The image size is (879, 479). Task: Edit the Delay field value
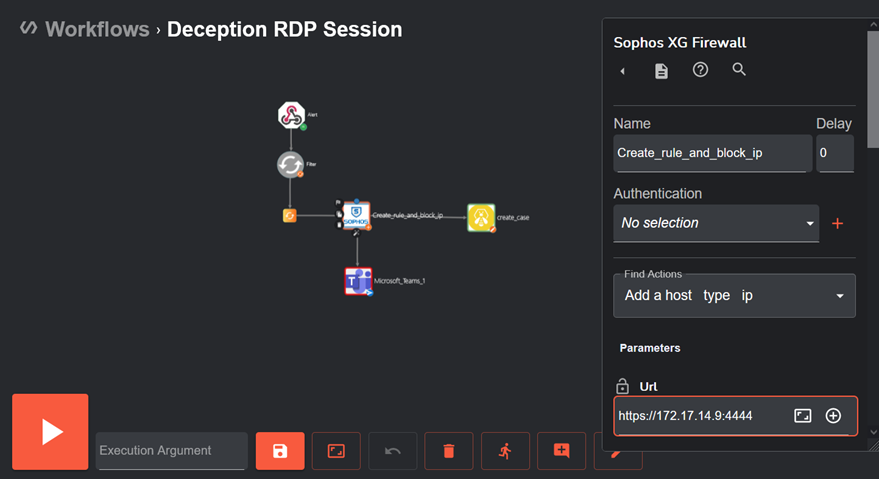coord(835,153)
